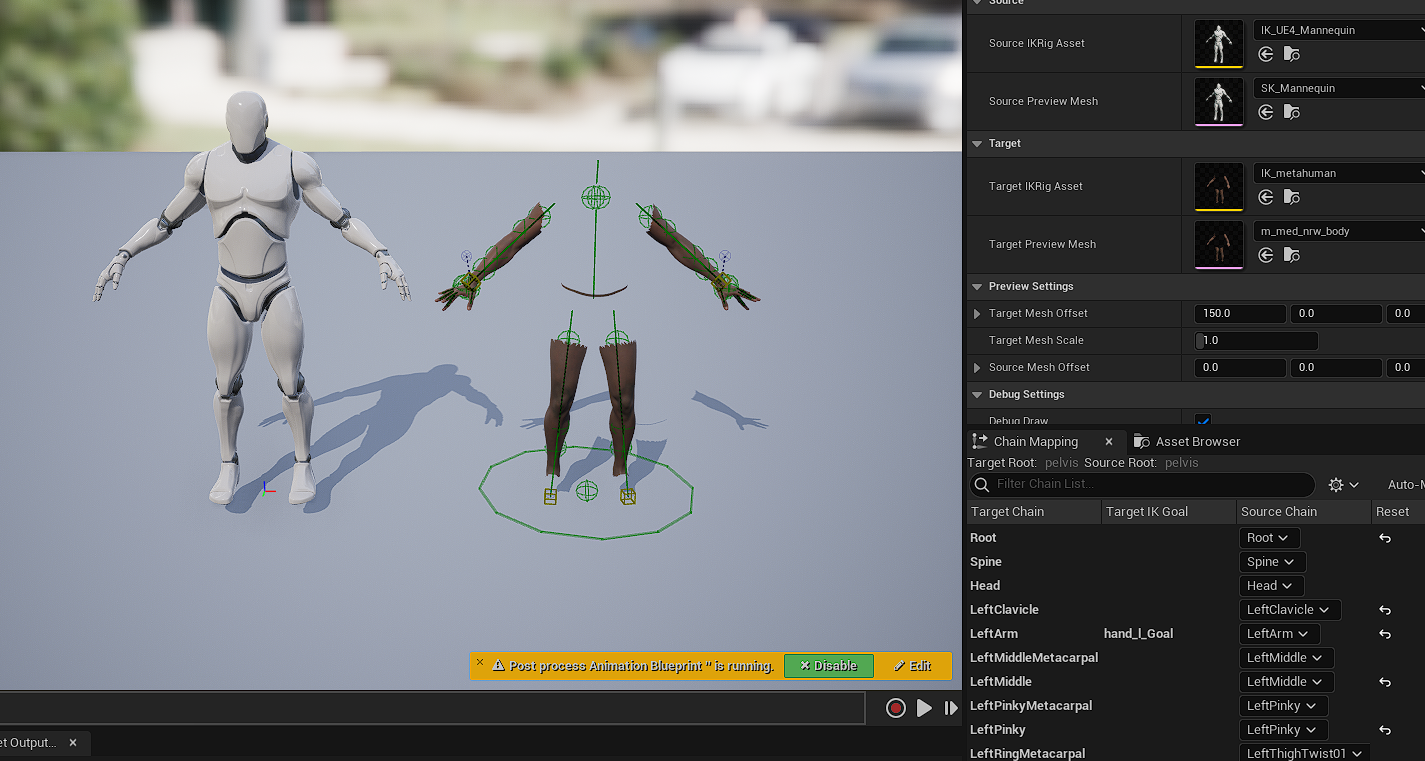Screen dimensions: 1425x761
Task: Click the m_med_nrw_body mesh thumbnail
Action: [1219, 245]
